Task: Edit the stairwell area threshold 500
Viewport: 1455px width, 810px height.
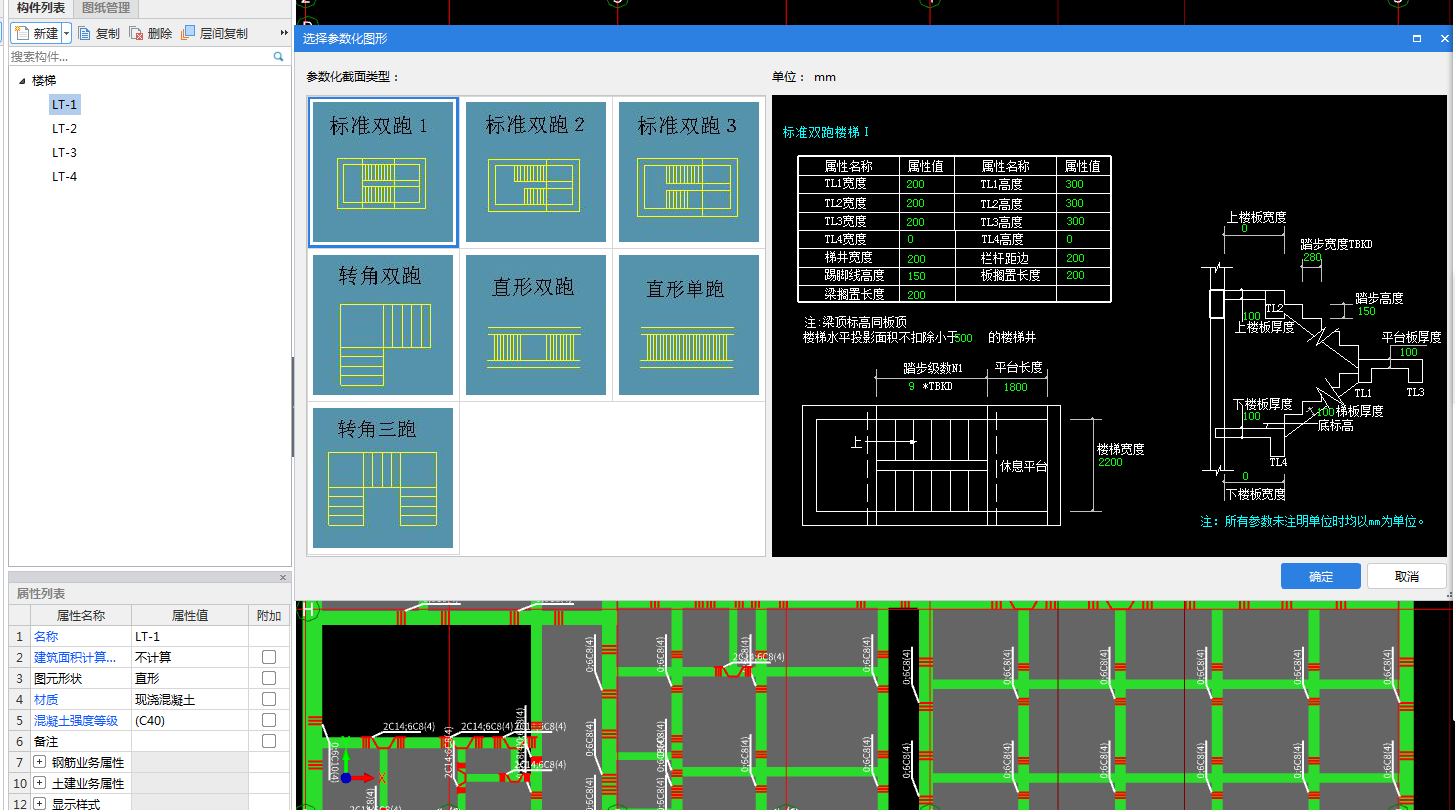Action: tap(964, 338)
